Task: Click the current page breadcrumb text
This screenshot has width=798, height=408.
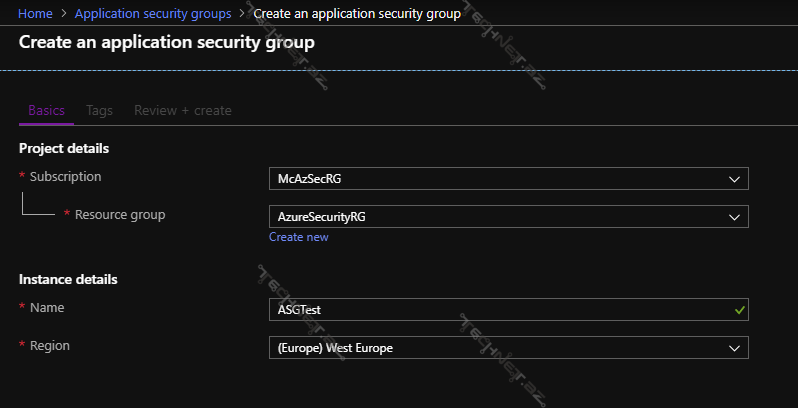Action: (x=357, y=14)
